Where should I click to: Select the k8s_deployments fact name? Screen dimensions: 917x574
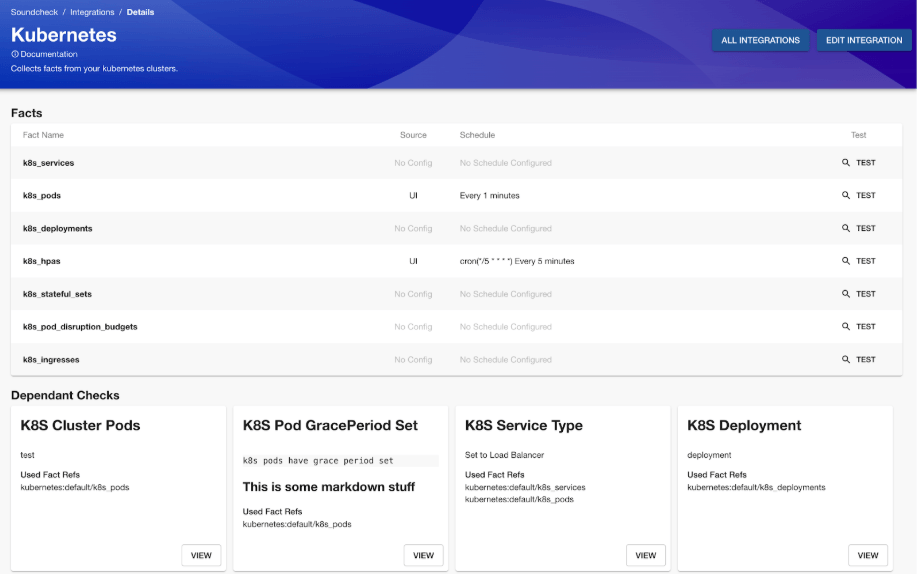57,228
